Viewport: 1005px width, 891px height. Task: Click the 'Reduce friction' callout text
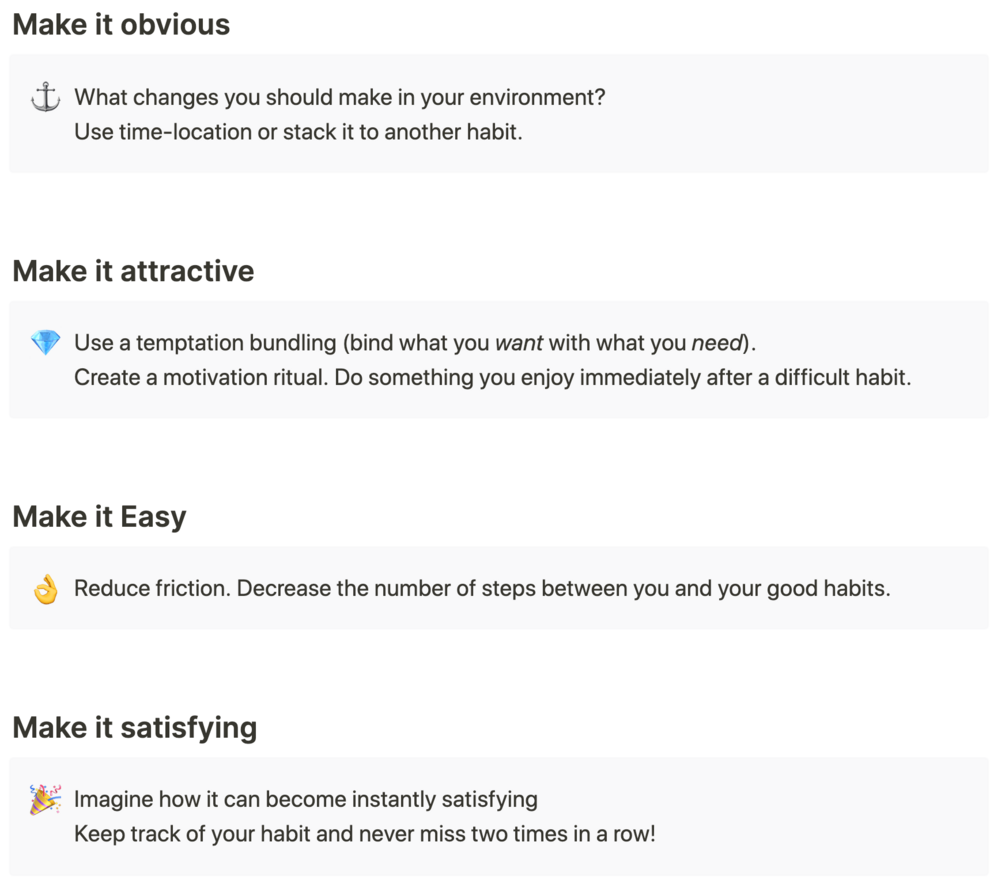pos(480,589)
